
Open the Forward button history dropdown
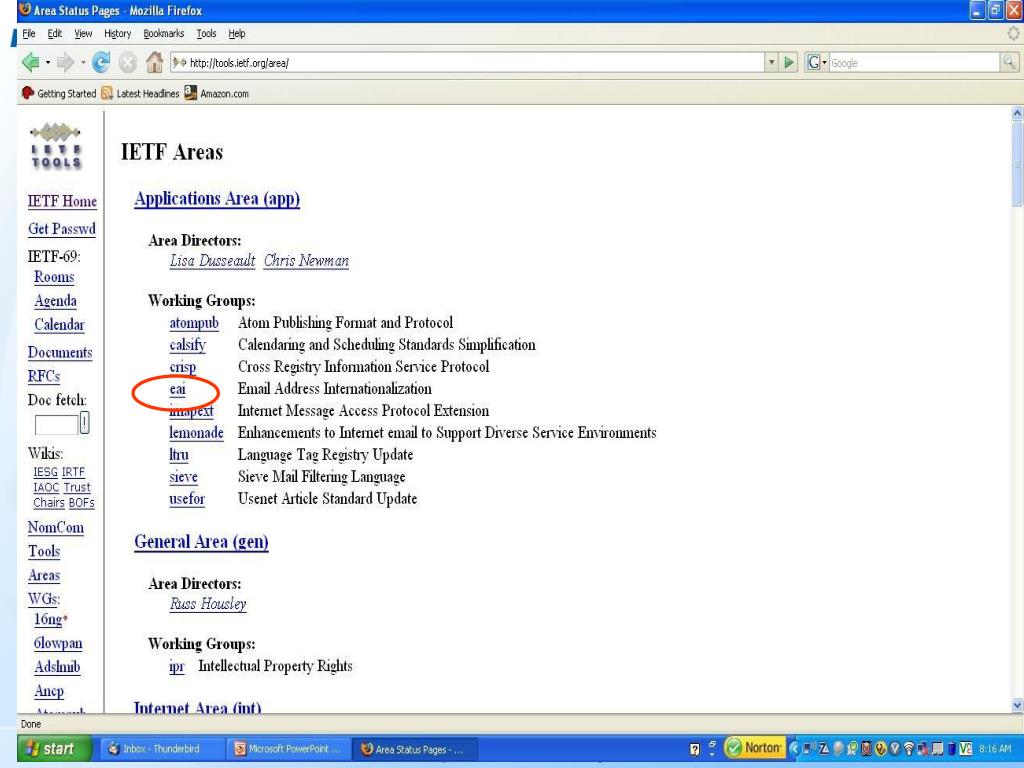[83, 63]
